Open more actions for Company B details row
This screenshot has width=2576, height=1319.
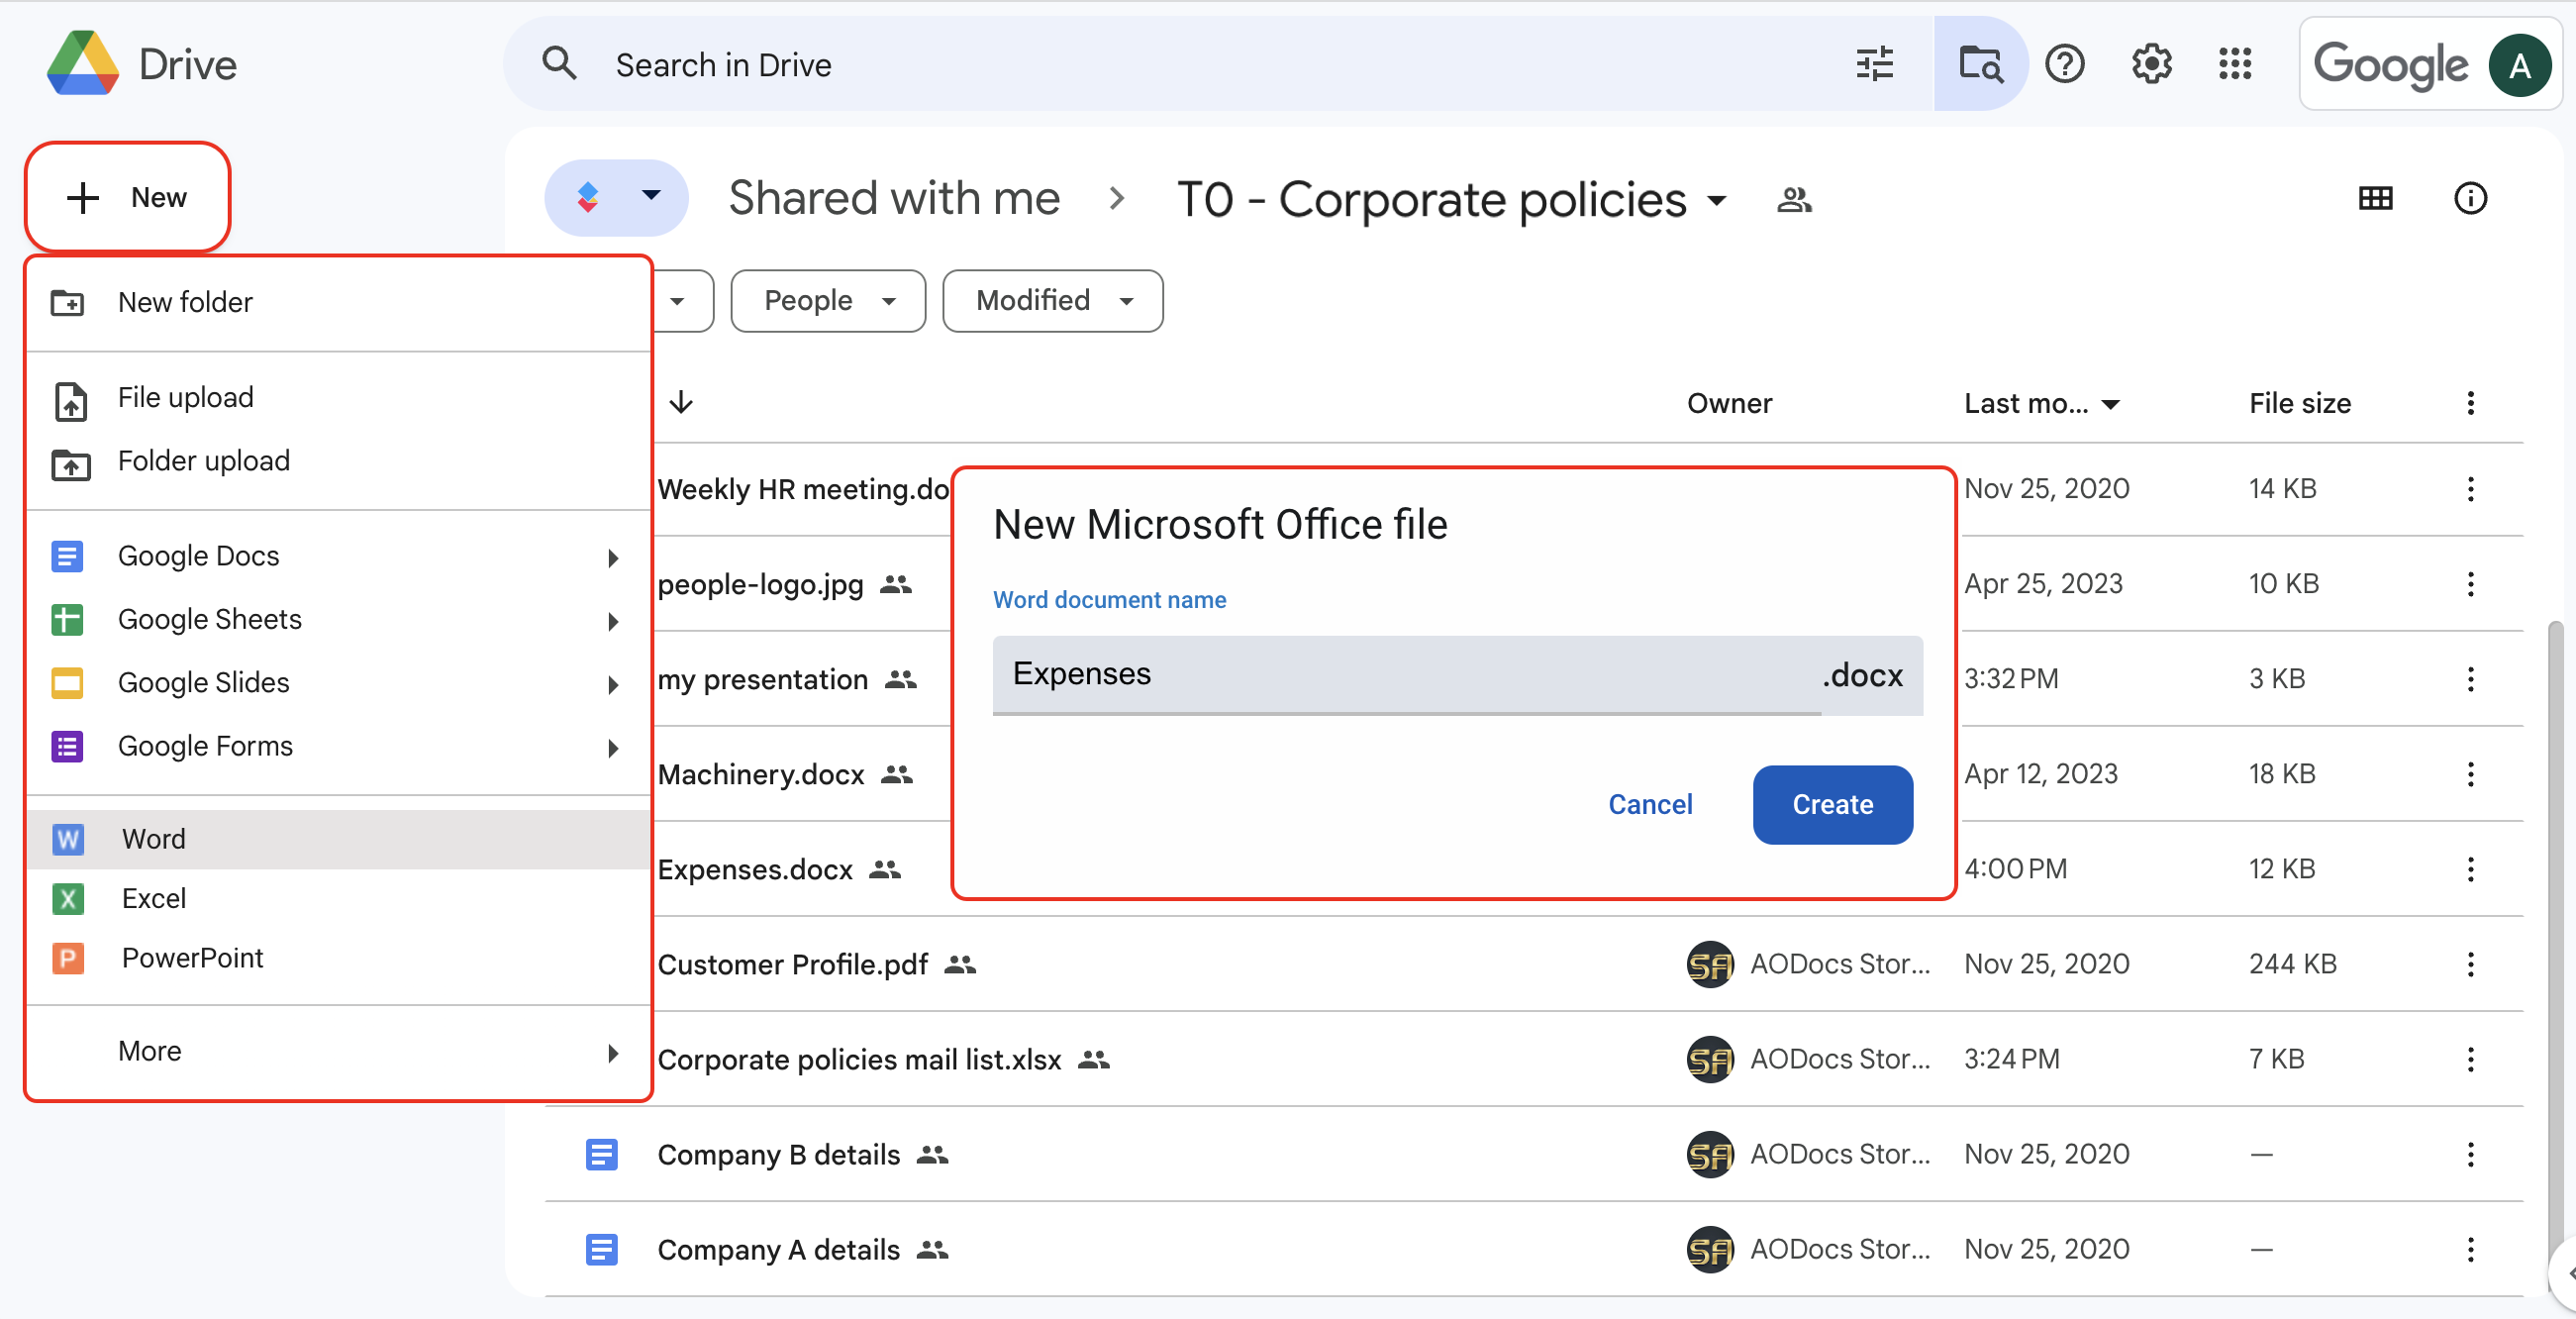pyautogui.click(x=2470, y=1154)
